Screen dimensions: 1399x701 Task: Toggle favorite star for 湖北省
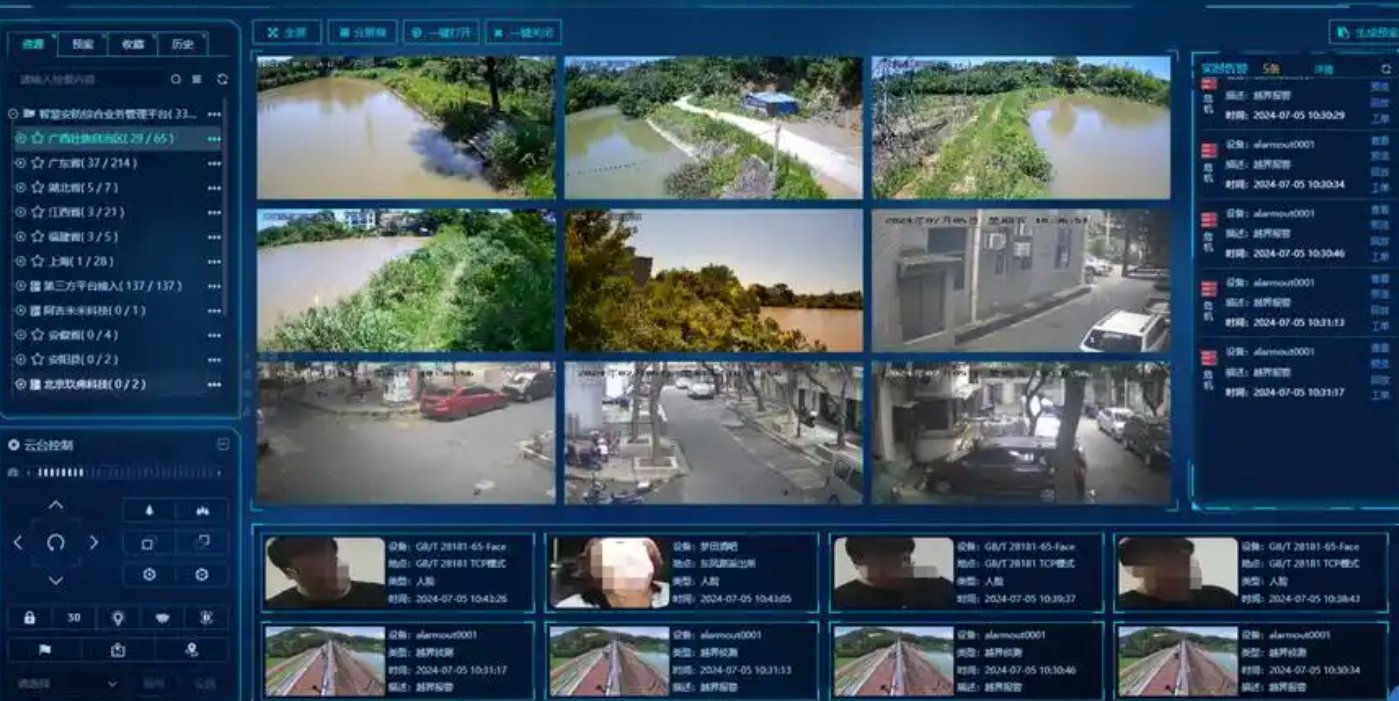(x=37, y=188)
